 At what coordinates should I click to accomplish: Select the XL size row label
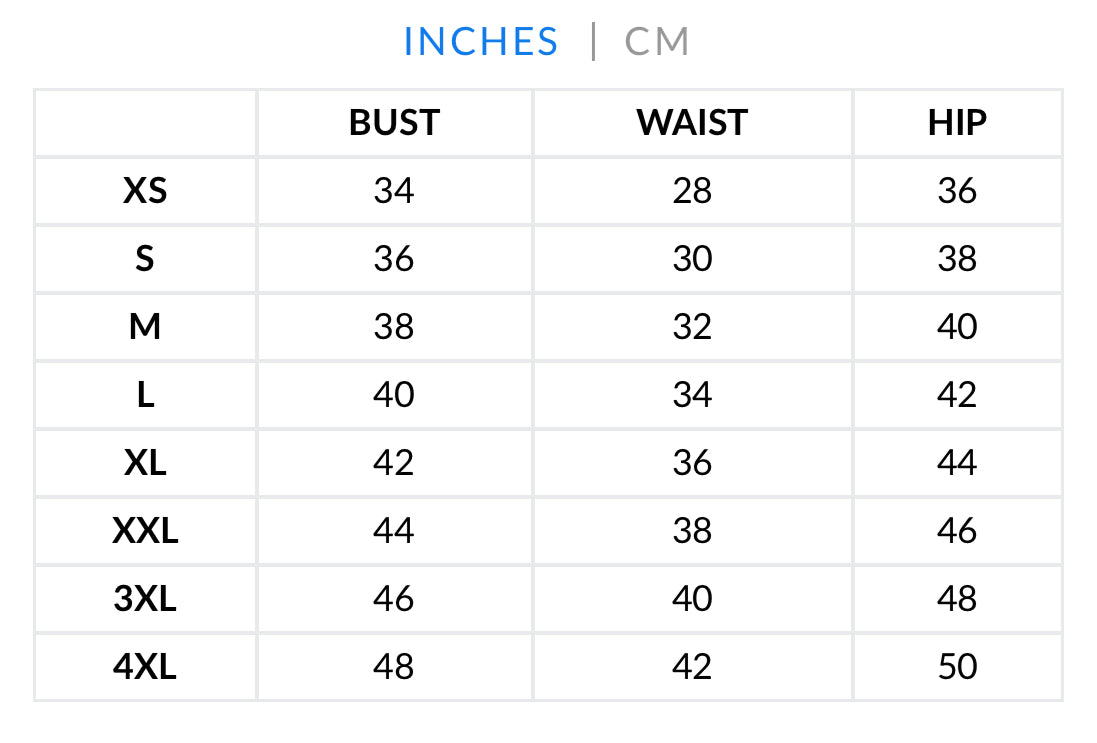coord(145,463)
